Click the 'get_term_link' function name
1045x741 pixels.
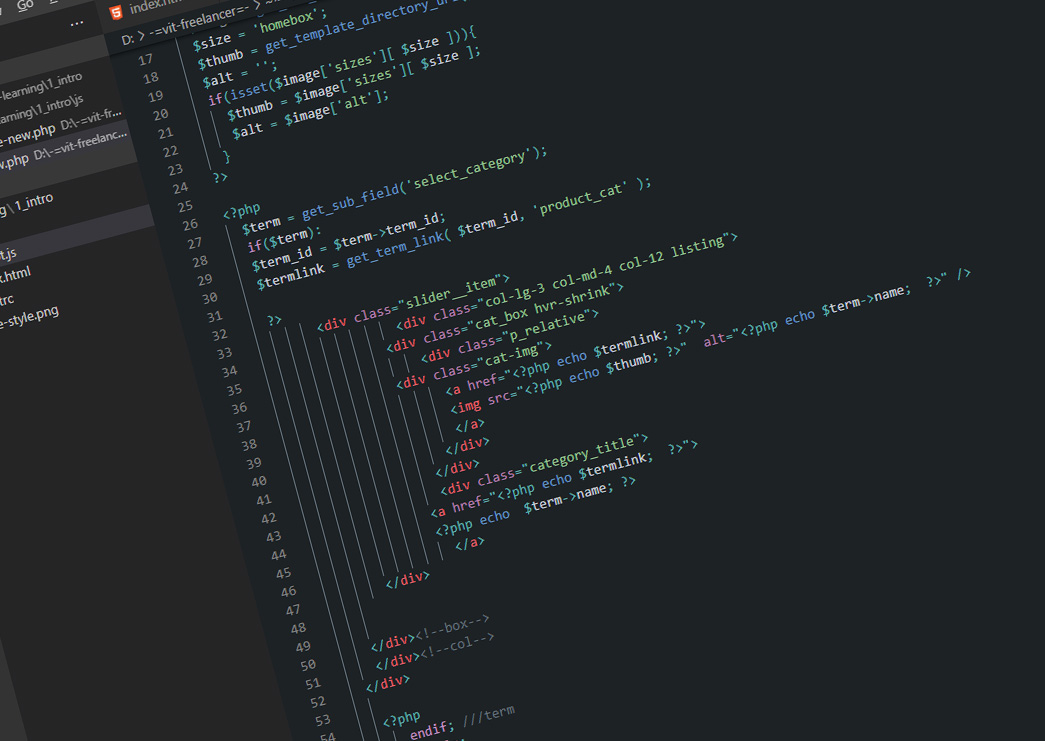[395, 248]
